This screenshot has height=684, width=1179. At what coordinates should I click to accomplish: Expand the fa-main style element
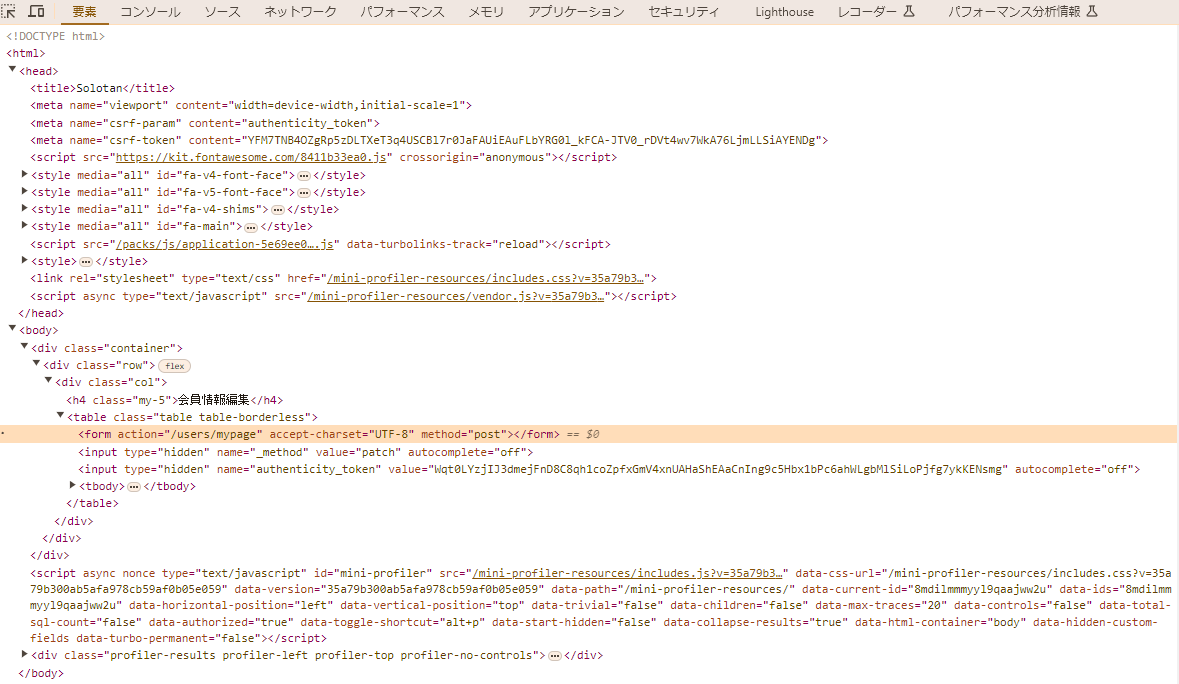(x=25, y=225)
